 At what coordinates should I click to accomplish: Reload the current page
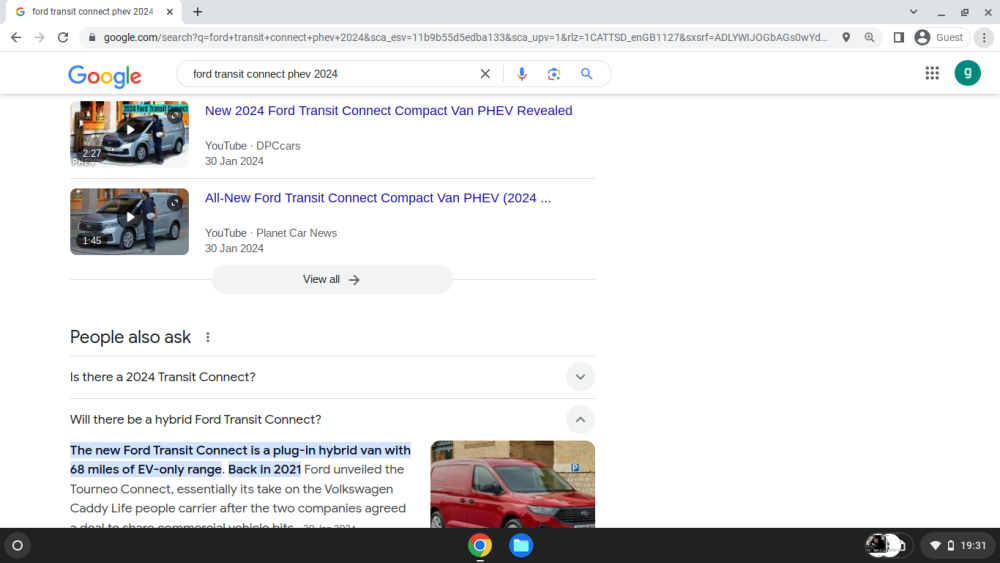[62, 38]
